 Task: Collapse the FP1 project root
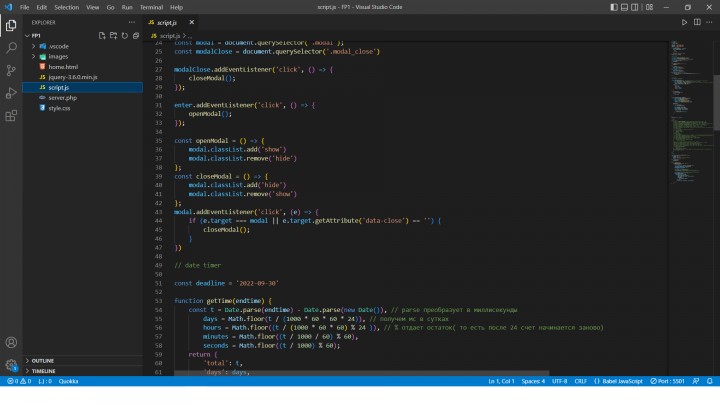pos(27,35)
